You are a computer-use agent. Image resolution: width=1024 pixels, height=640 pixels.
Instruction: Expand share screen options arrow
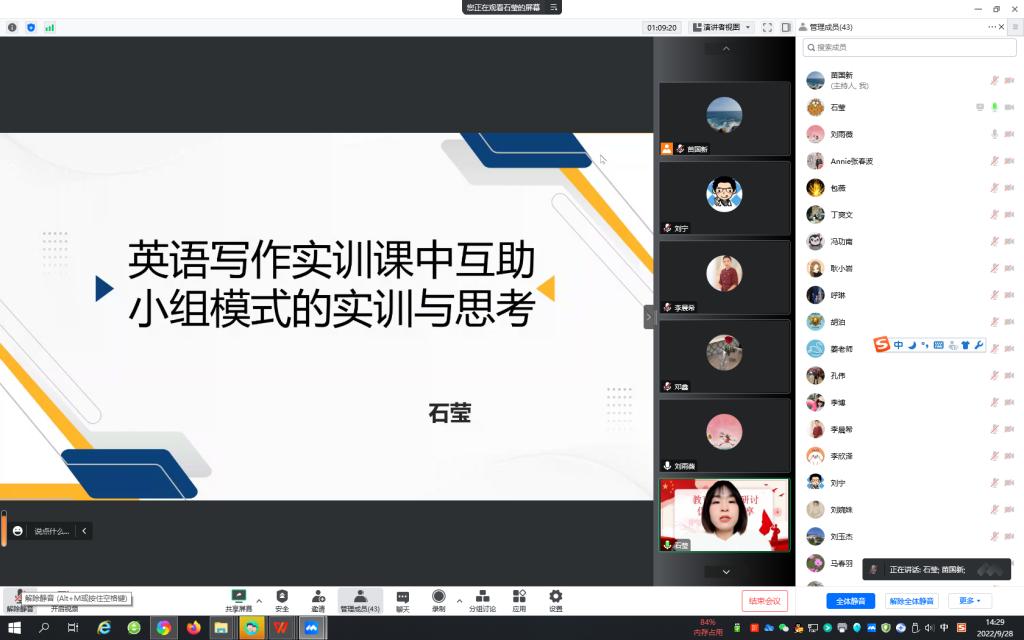tap(259, 601)
